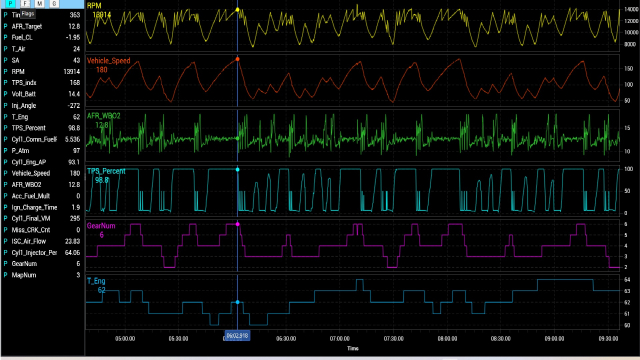This screenshot has width=640, height=360.
Task: Click the Volt_Batt value 14.4
Action: 74,94
